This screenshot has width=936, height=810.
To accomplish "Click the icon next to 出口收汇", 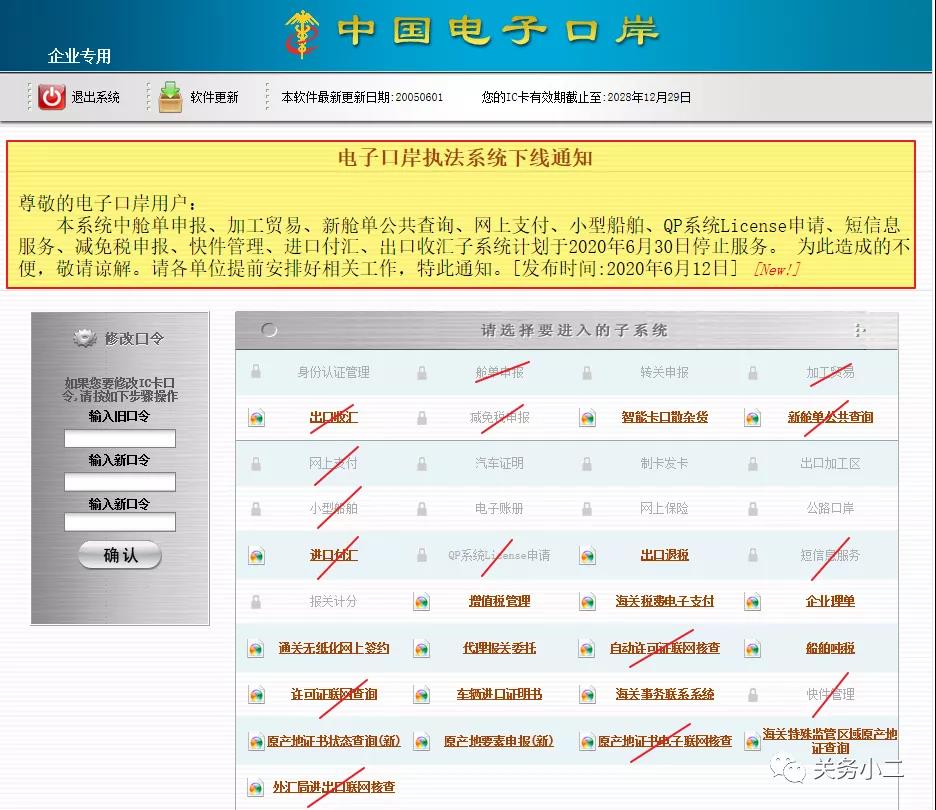I will [256, 418].
